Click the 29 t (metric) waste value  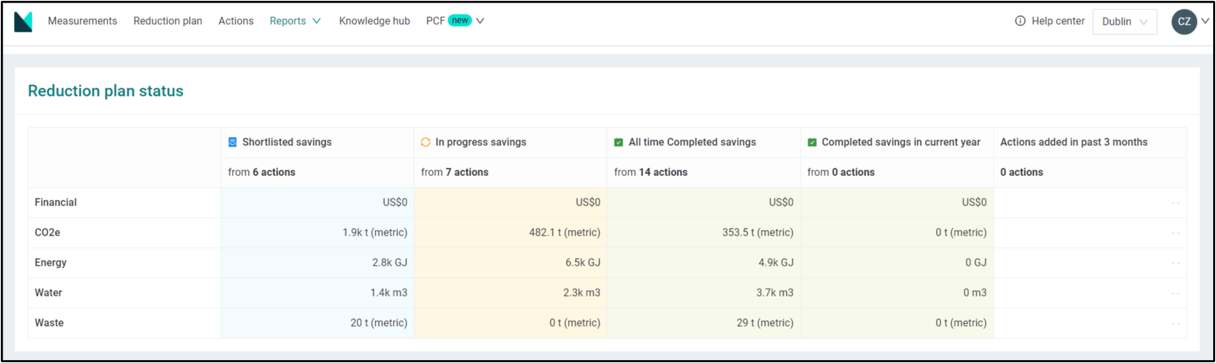[x=765, y=322]
